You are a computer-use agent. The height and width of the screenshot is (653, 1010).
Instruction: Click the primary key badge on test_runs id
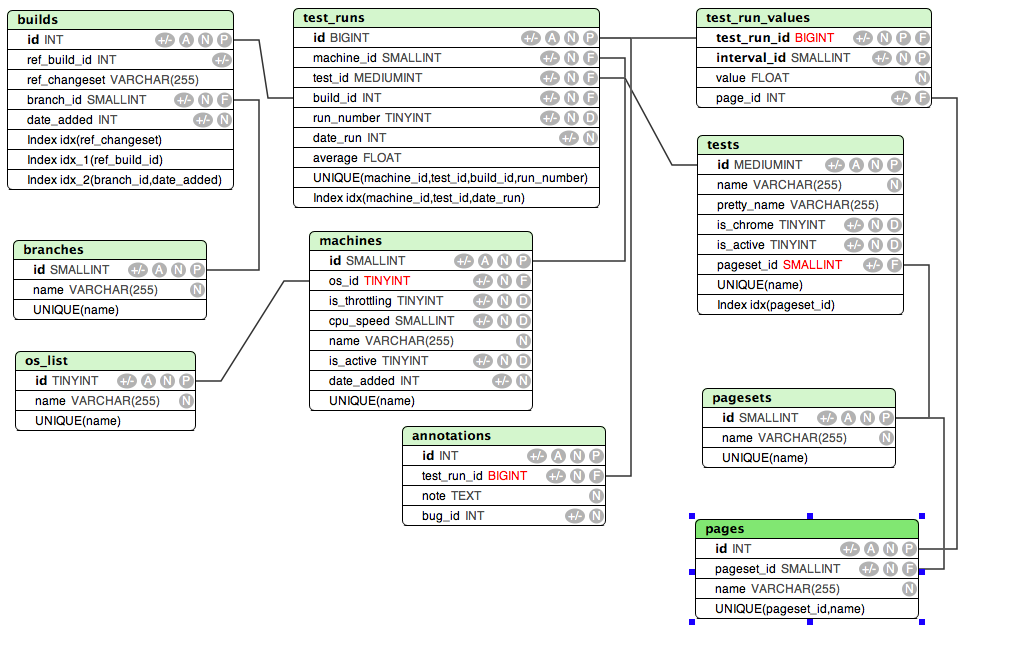click(x=590, y=38)
